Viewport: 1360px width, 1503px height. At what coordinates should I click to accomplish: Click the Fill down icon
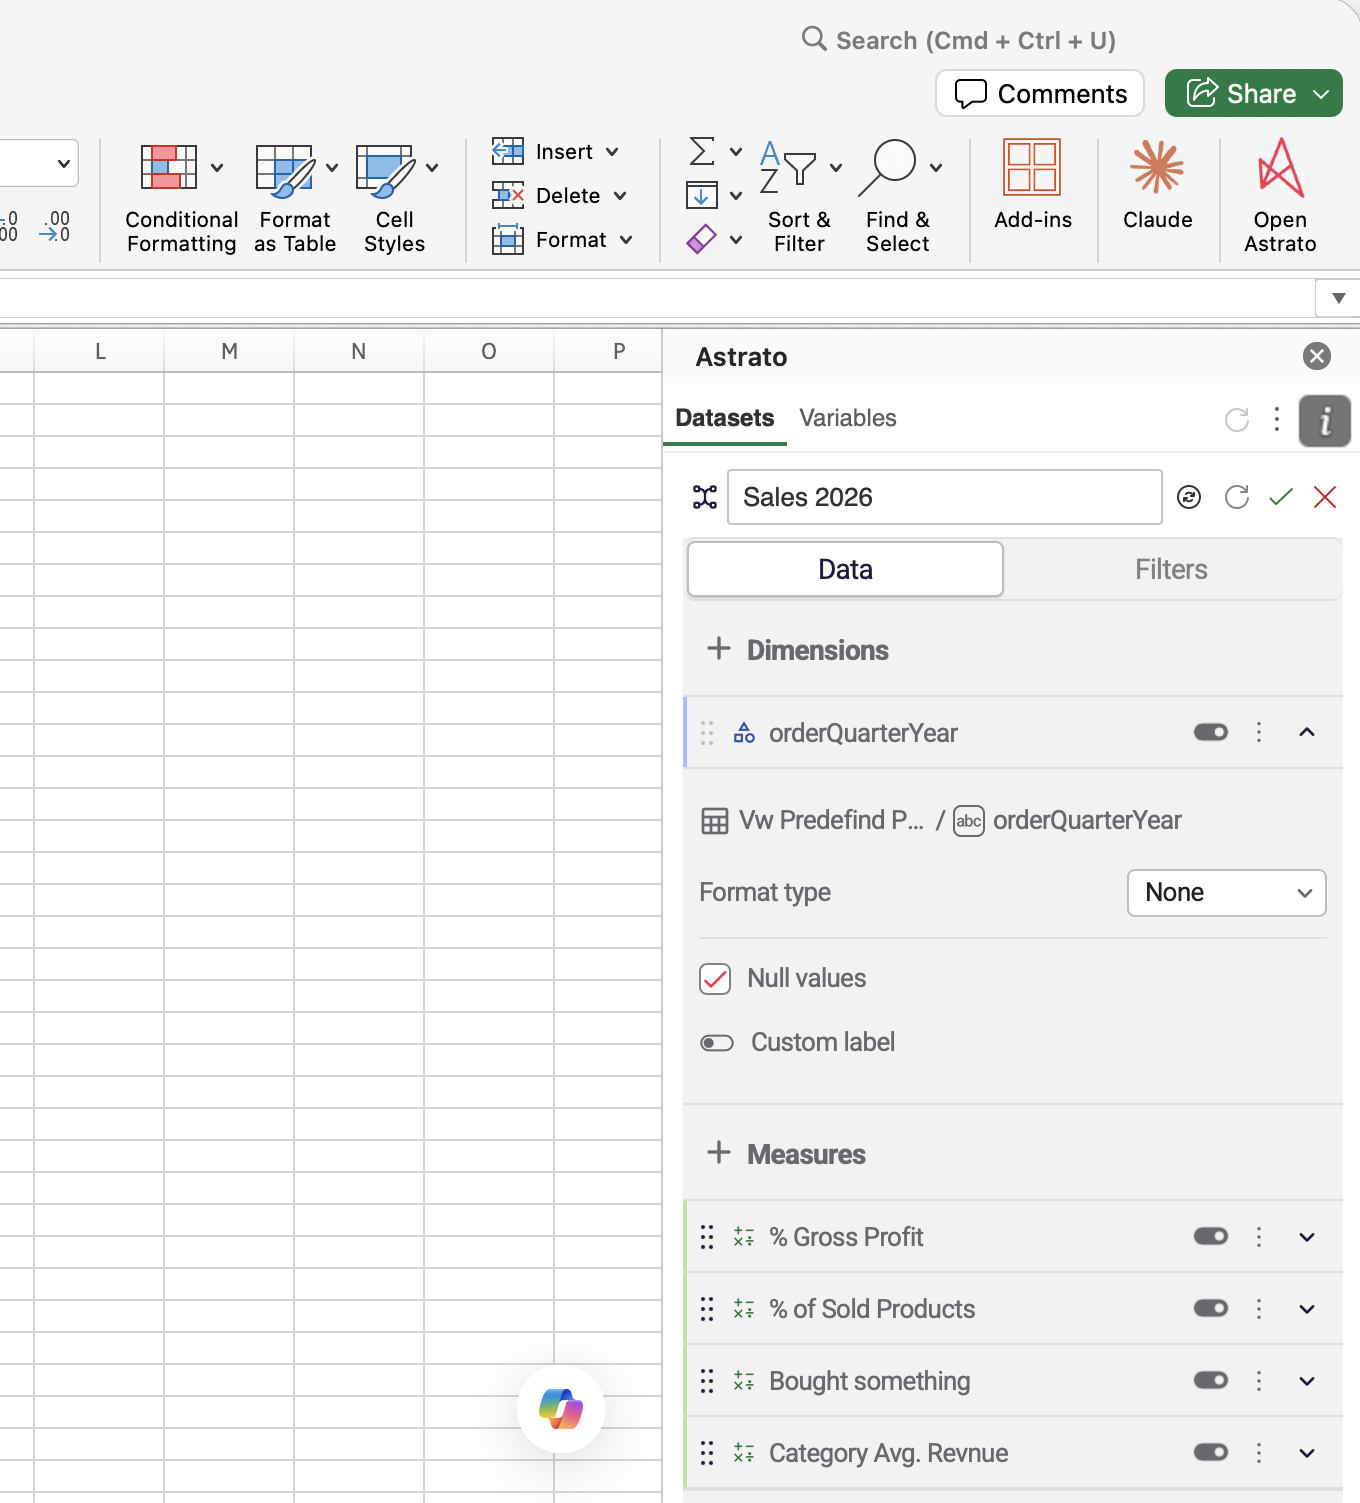click(702, 195)
